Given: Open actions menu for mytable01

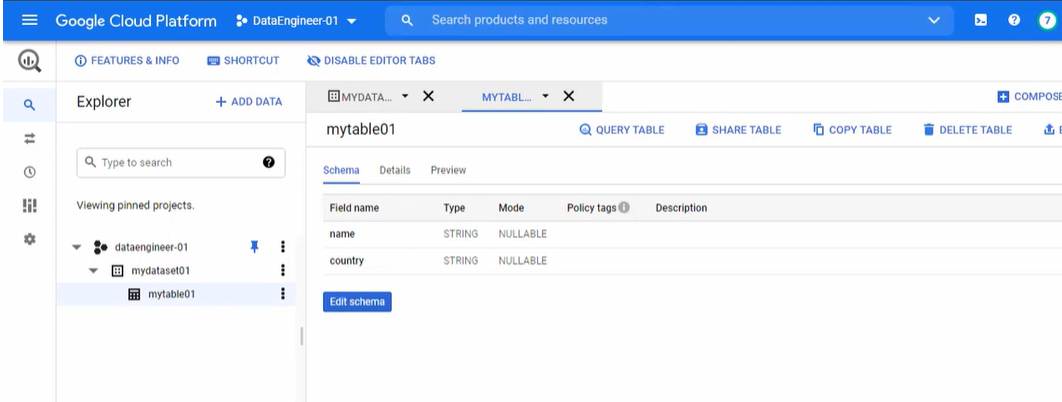Looking at the screenshot, I should tap(283, 294).
